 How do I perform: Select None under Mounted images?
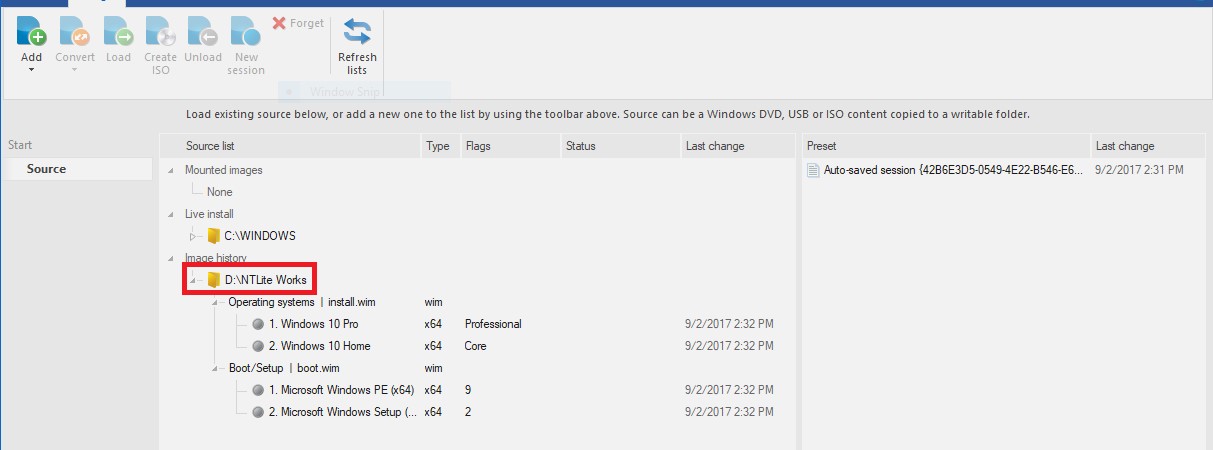pos(219,192)
